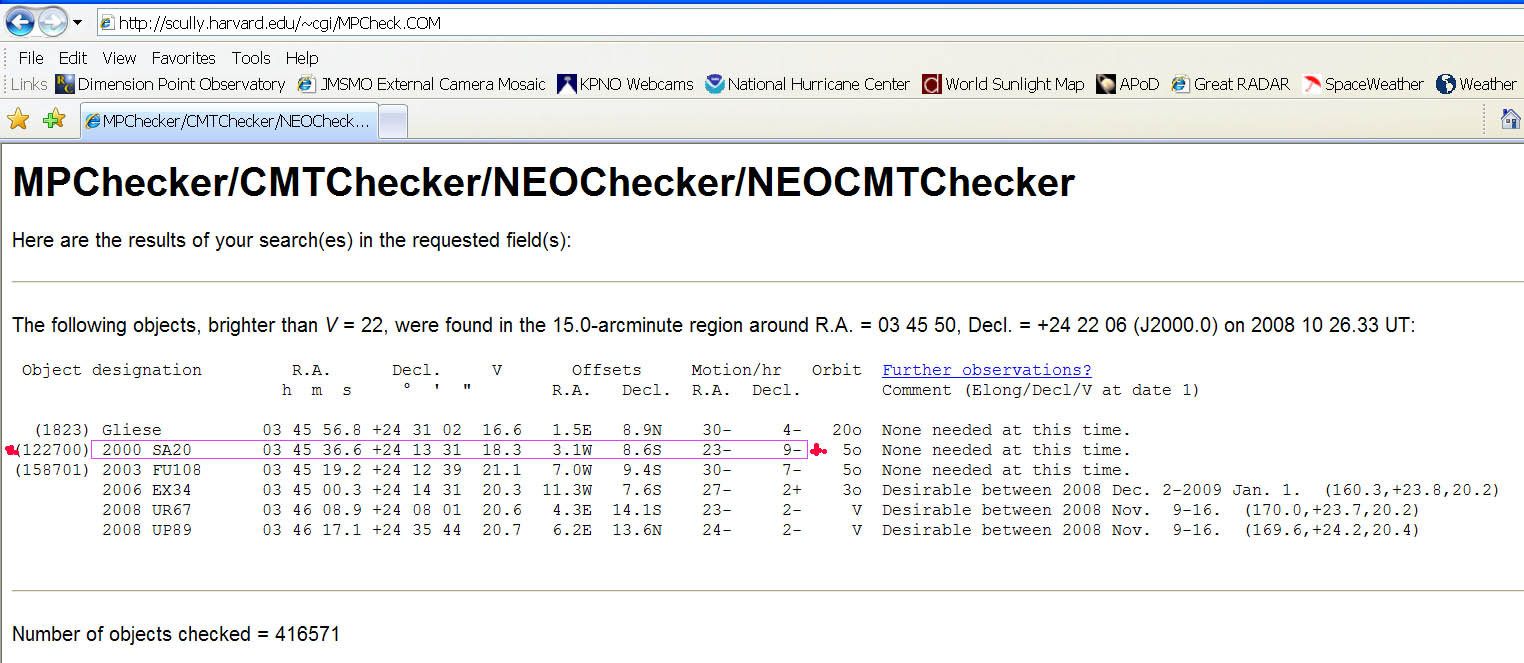Open National Hurricane Center bookmark
This screenshot has height=663, width=1524.
(807, 84)
